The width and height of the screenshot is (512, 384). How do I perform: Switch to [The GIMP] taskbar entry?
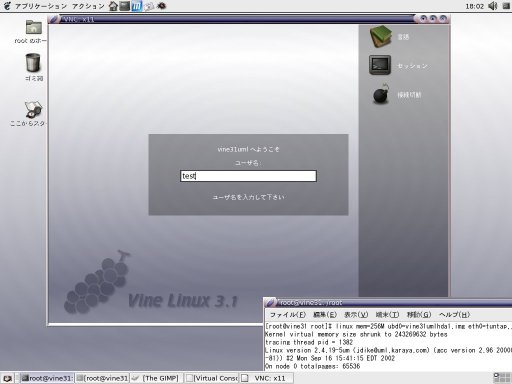pyautogui.click(x=157, y=378)
